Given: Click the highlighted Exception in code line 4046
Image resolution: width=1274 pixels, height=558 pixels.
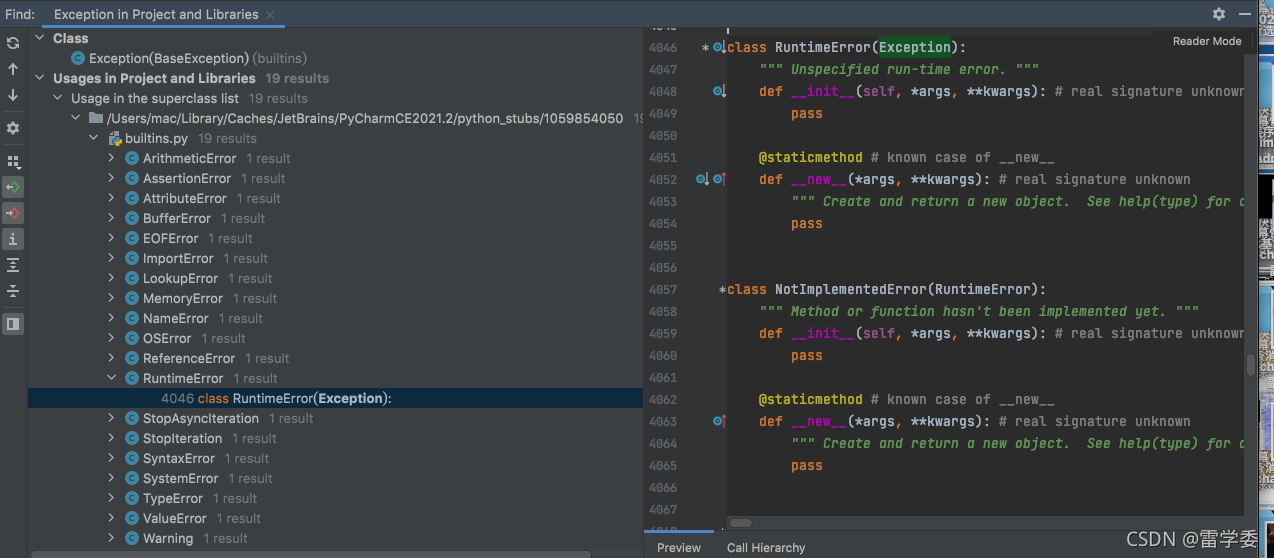Looking at the screenshot, I should point(914,47).
